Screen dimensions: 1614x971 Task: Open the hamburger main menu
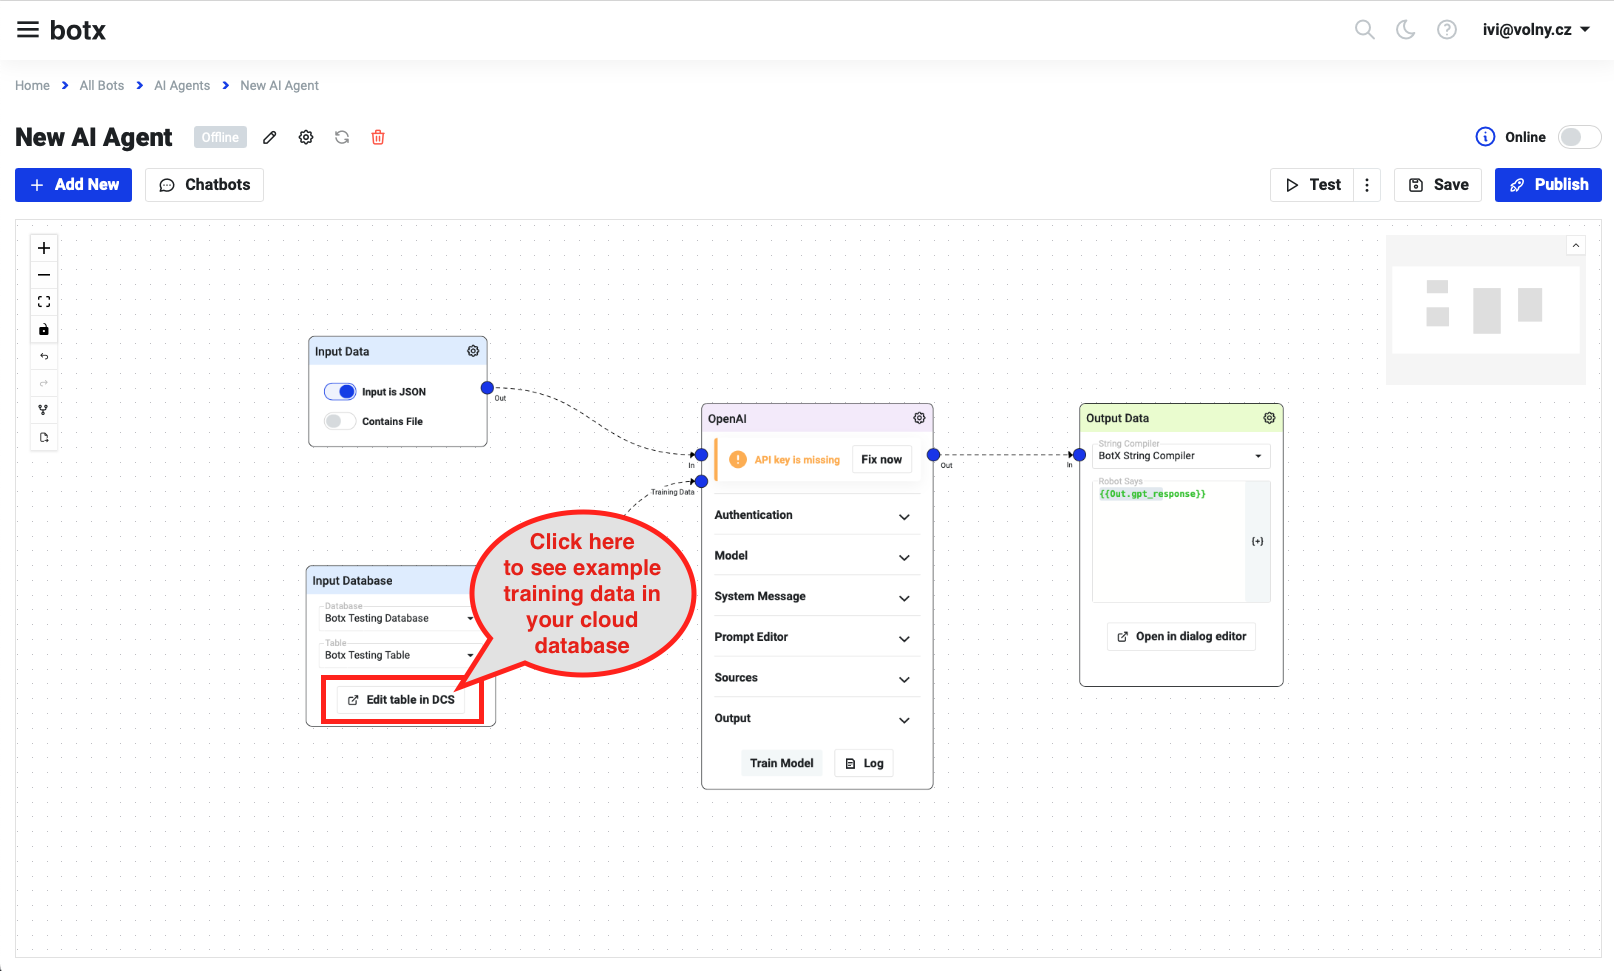[x=28, y=30]
